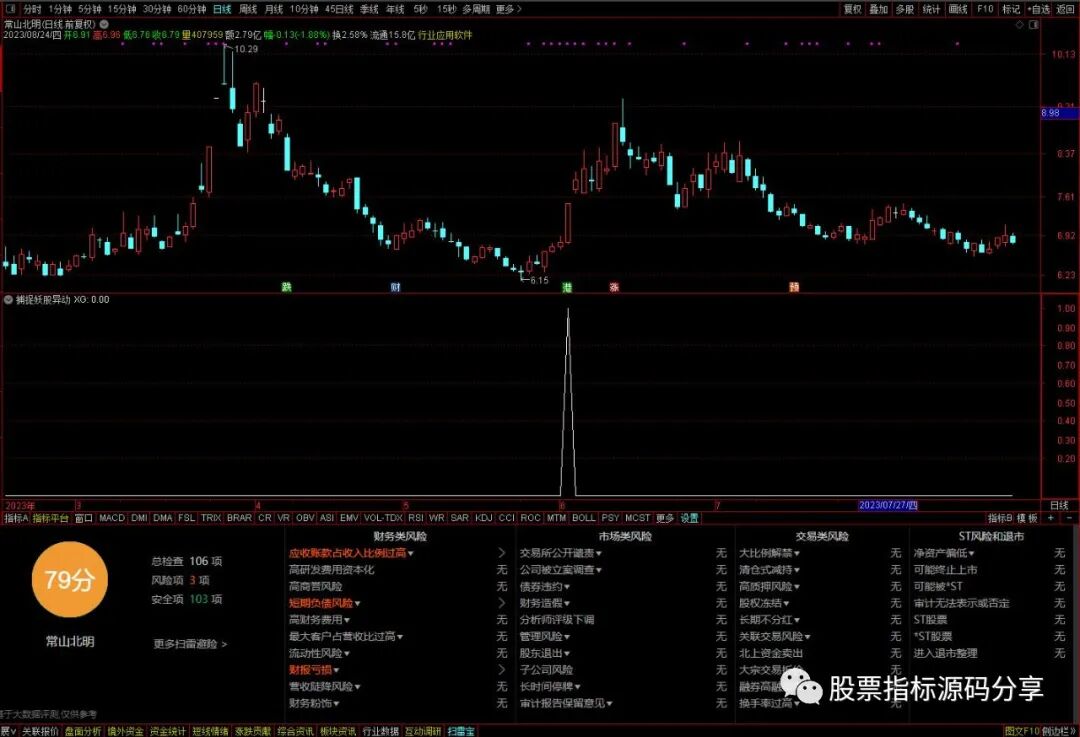Add the stock with +自选

pos(1039,9)
